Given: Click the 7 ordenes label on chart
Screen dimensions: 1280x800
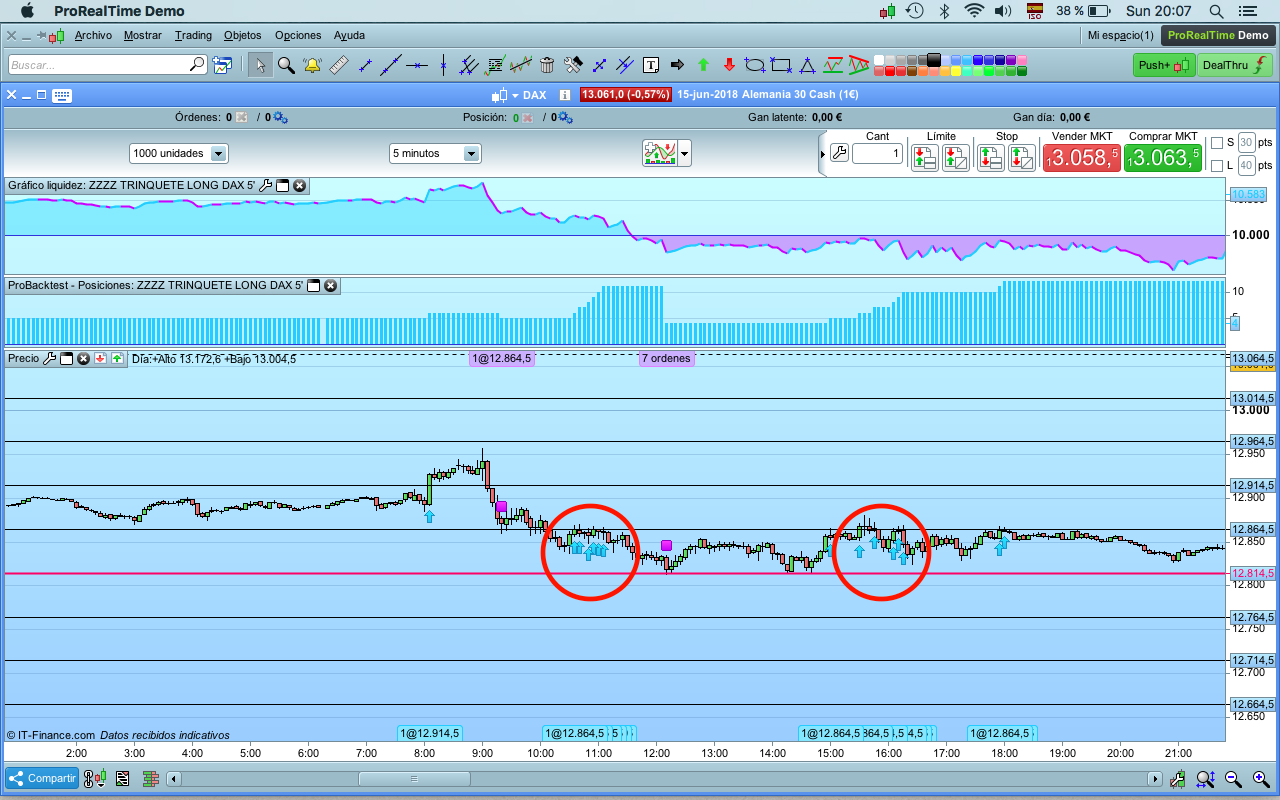Looking at the screenshot, I should pyautogui.click(x=666, y=358).
